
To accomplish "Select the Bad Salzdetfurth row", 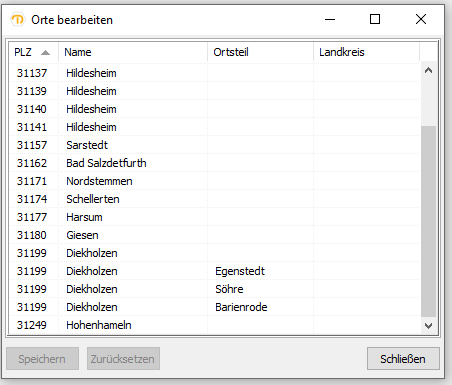I will point(214,163).
